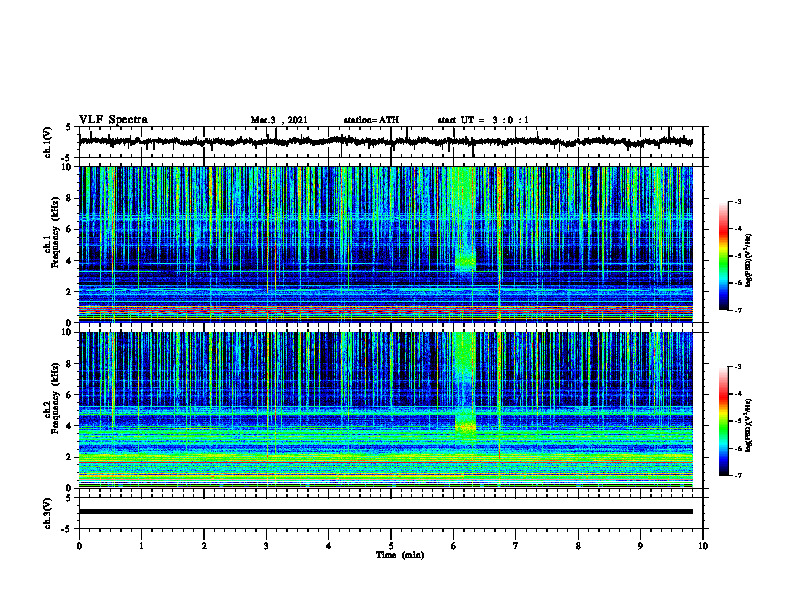This screenshot has height=612, width=792.
Task: Click the time axis tick label "10"
Action: coord(703,546)
